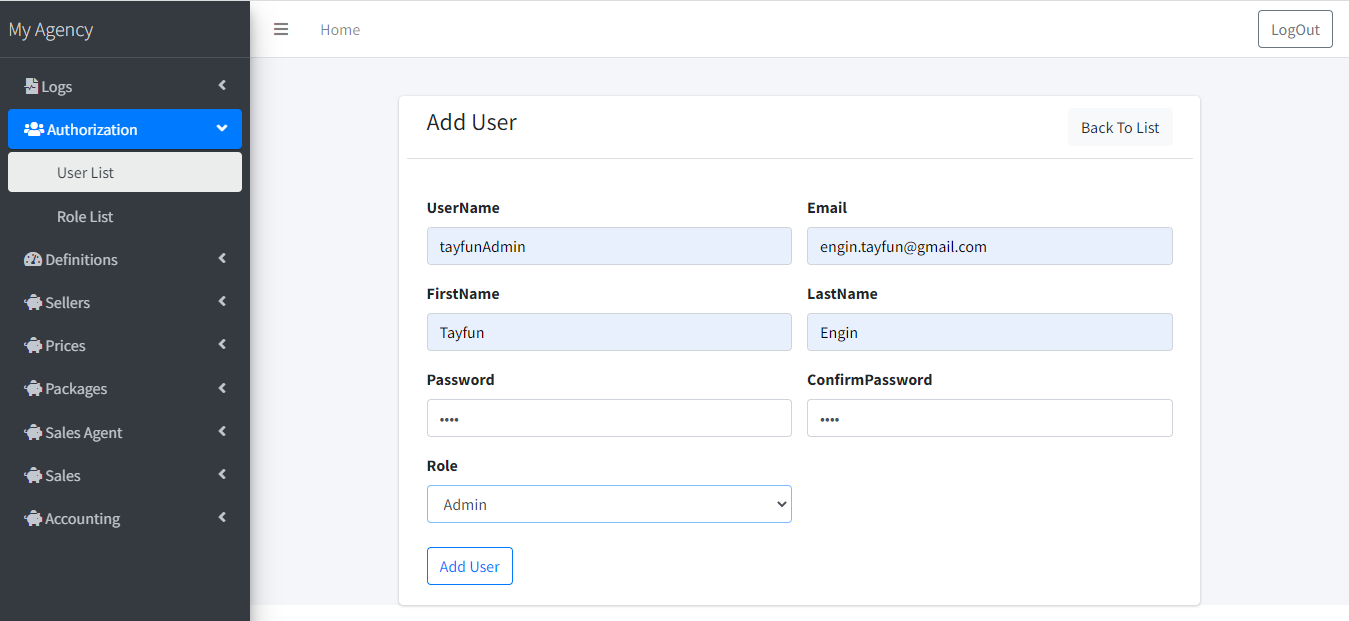The width and height of the screenshot is (1349, 621).
Task: Click the Prices piggy bank icon
Action: pos(33,345)
